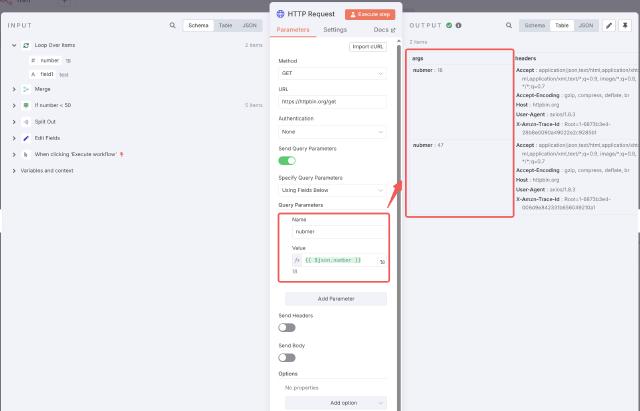Click the Edit Fields pencil node icon
This screenshot has height=411, width=640.
[x=26, y=137]
